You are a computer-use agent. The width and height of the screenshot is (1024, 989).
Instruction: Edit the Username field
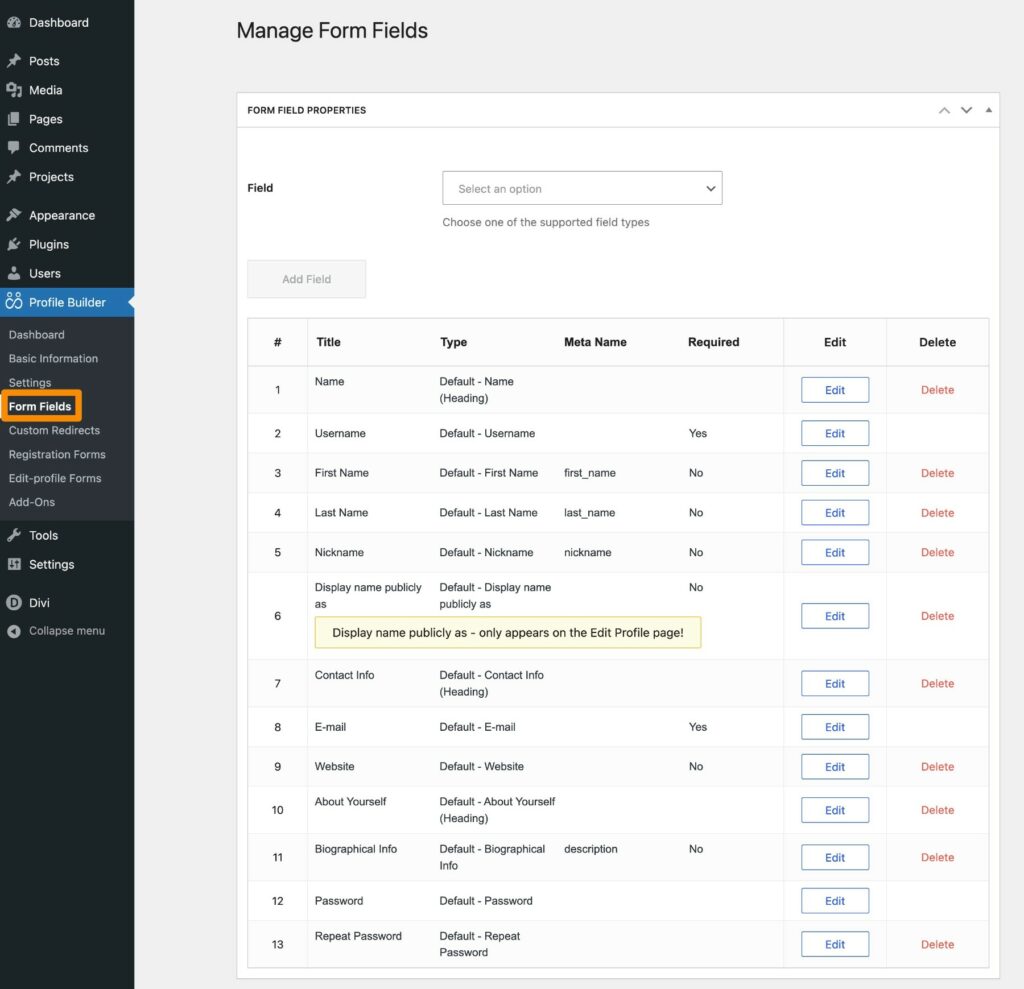835,433
